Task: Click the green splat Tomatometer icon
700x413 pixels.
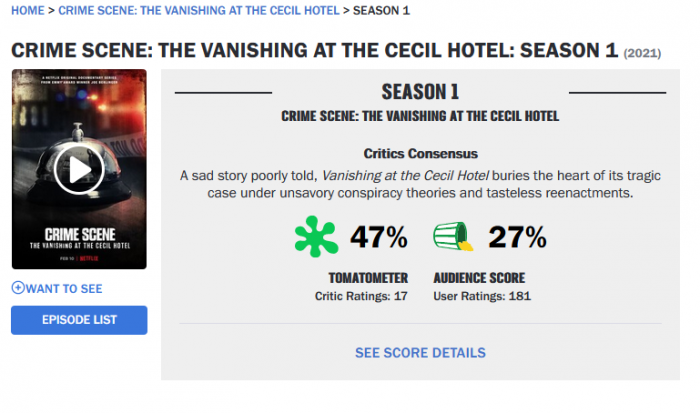Action: 317,237
